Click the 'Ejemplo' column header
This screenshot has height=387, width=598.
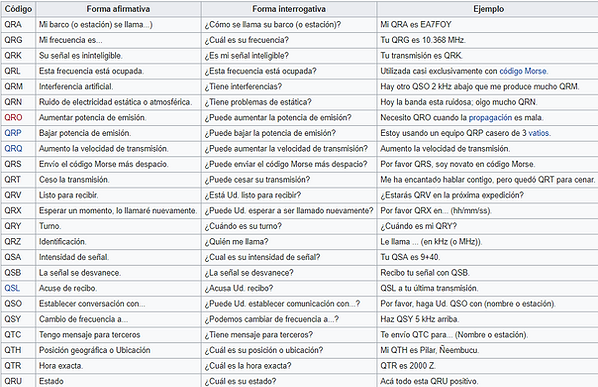(488, 9)
